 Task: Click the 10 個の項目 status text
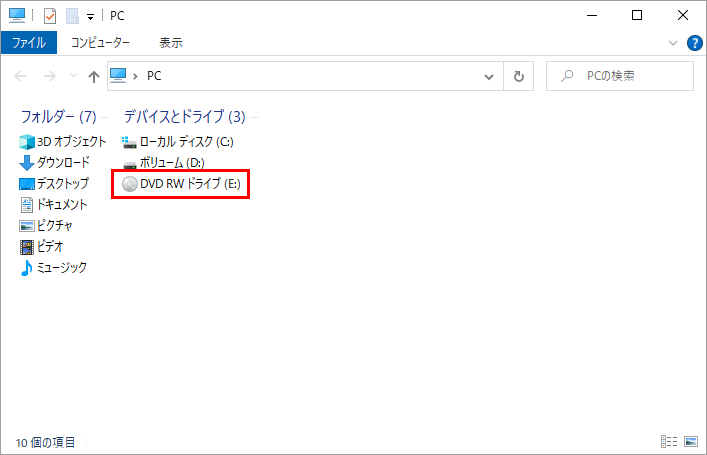click(45, 443)
